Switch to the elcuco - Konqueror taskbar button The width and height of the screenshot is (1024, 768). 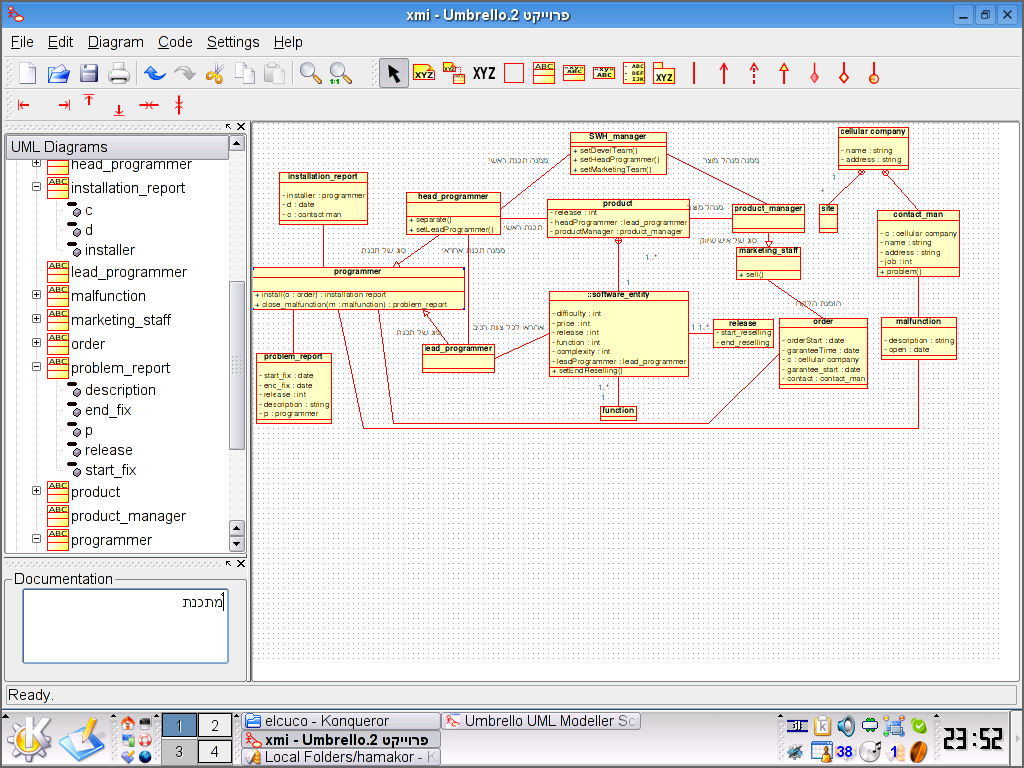pyautogui.click(x=340, y=720)
